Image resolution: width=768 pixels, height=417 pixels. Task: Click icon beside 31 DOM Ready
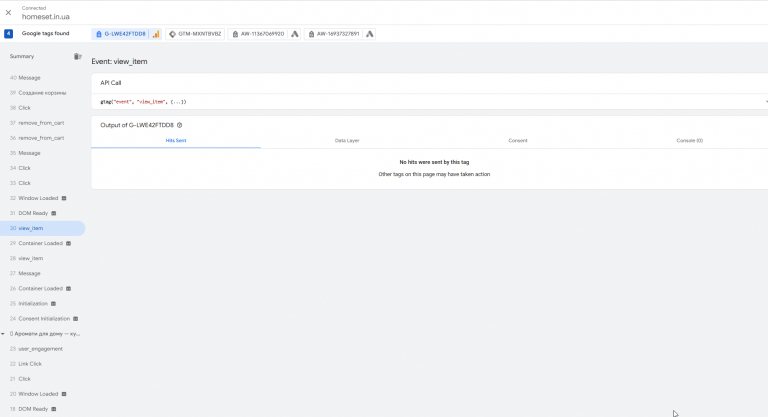point(54,213)
